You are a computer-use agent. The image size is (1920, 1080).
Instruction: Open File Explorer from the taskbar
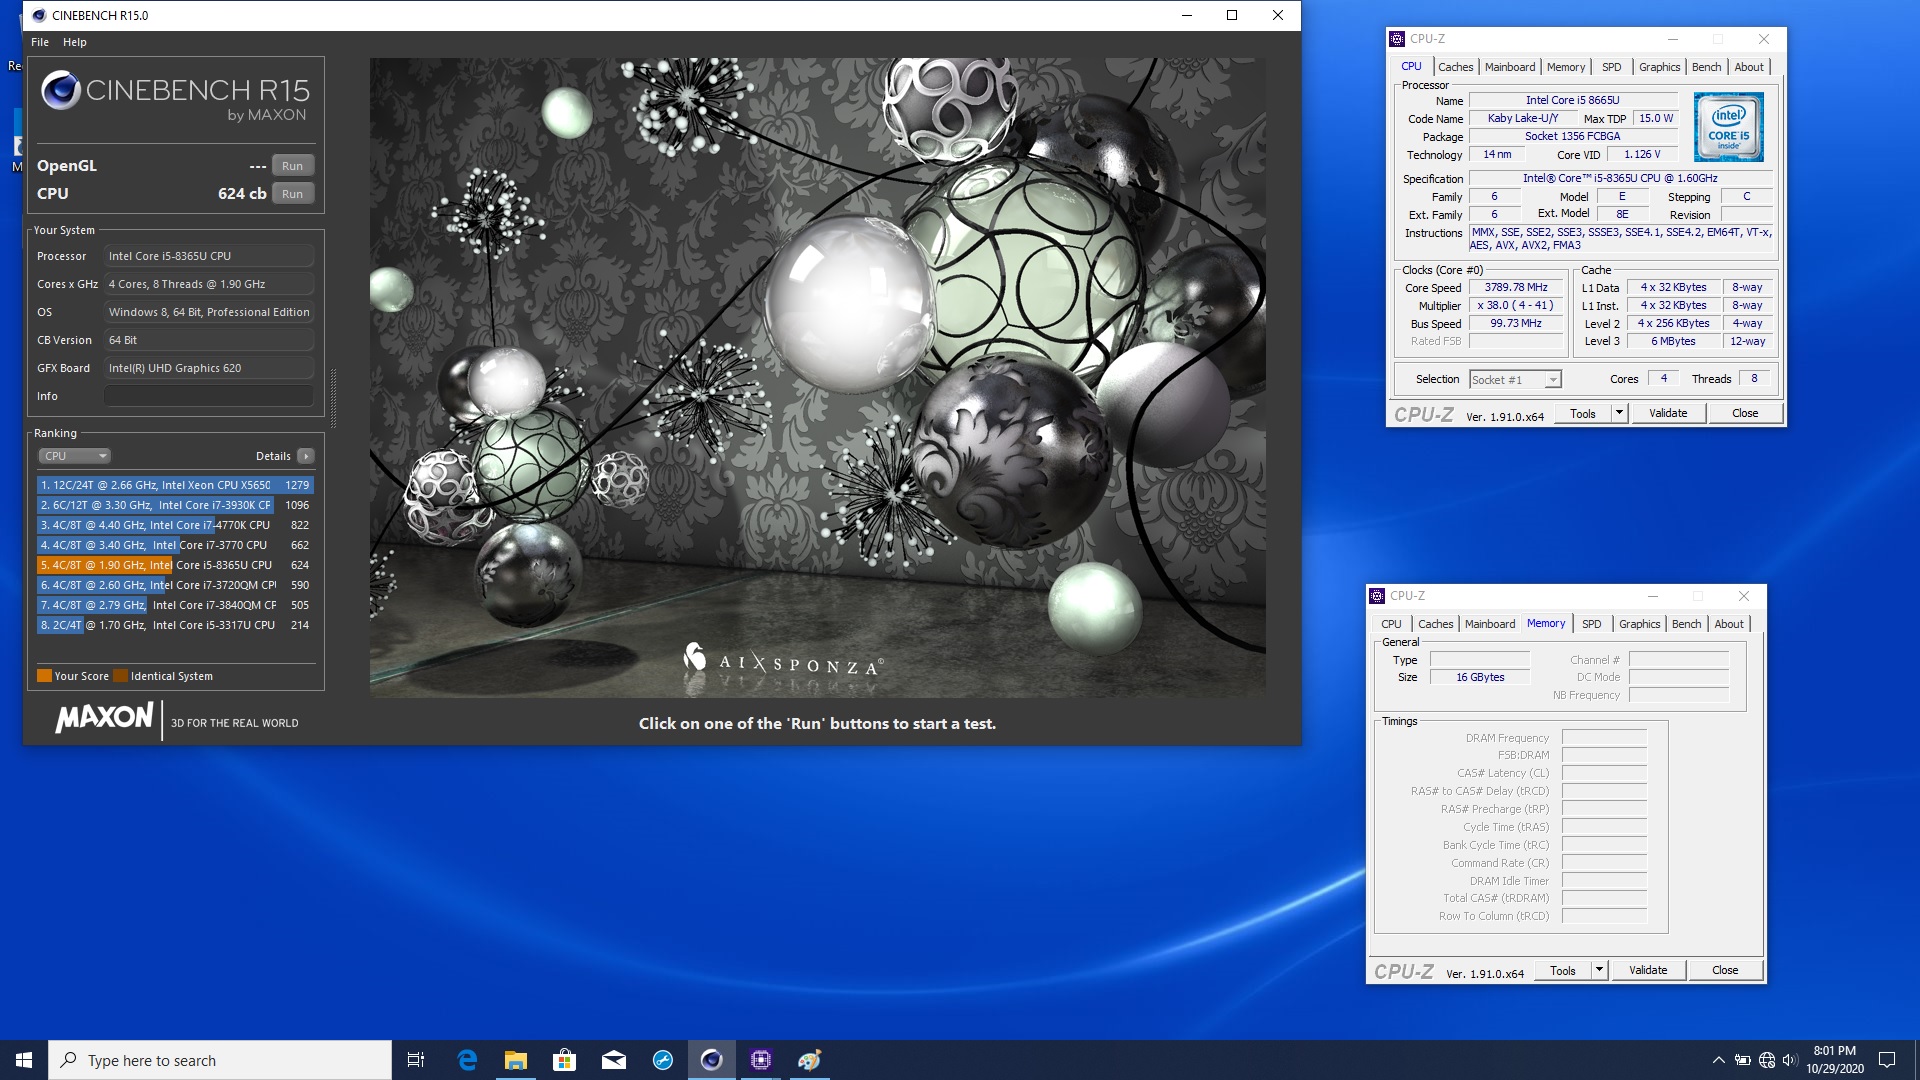click(x=515, y=1060)
